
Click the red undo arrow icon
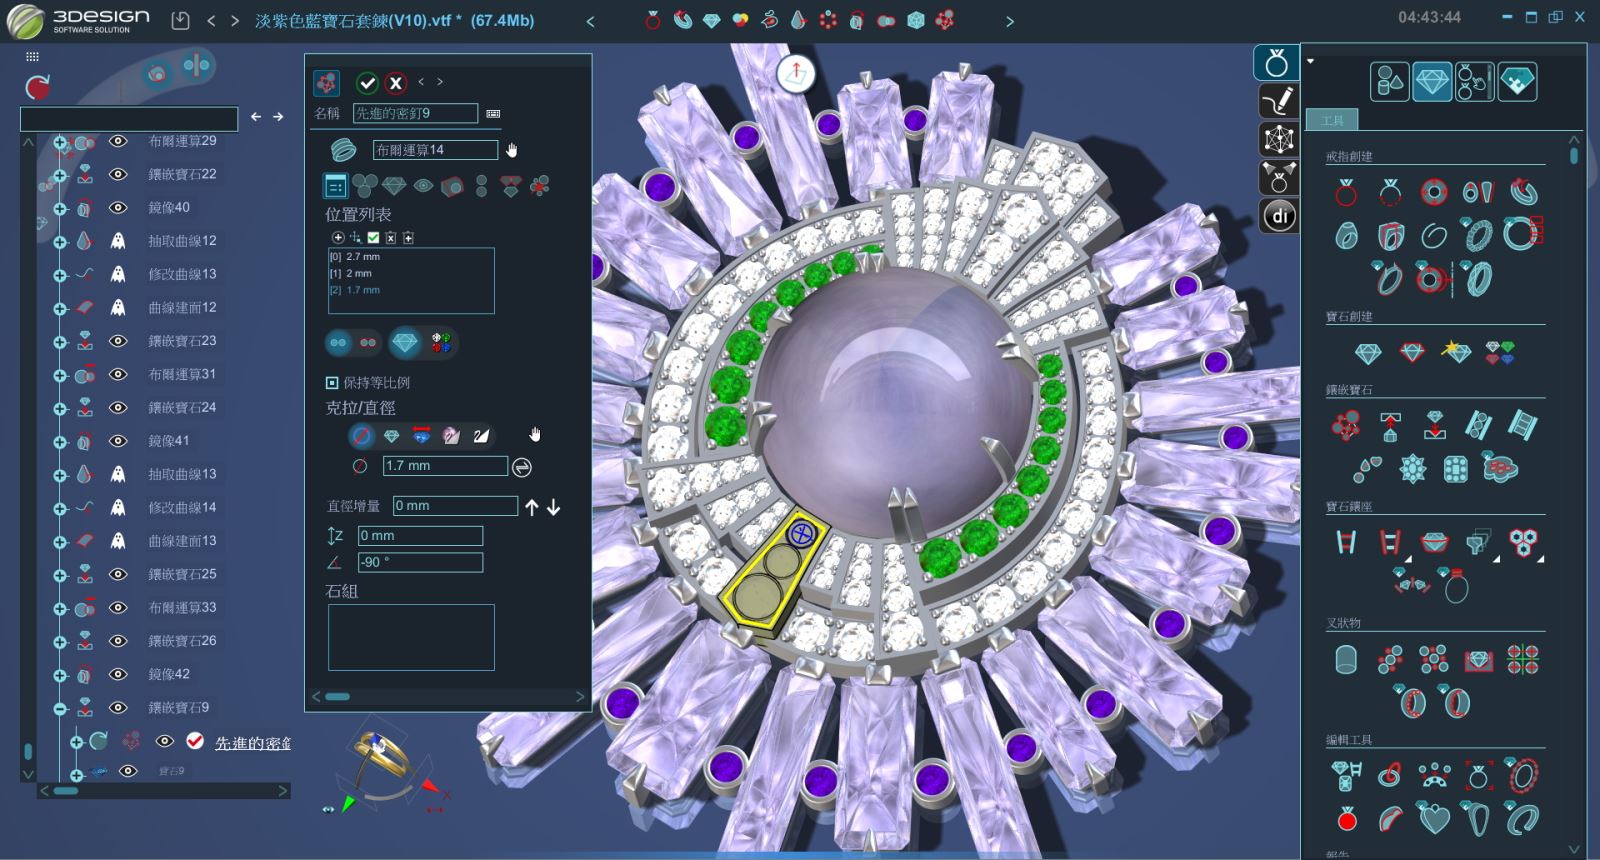(38, 87)
